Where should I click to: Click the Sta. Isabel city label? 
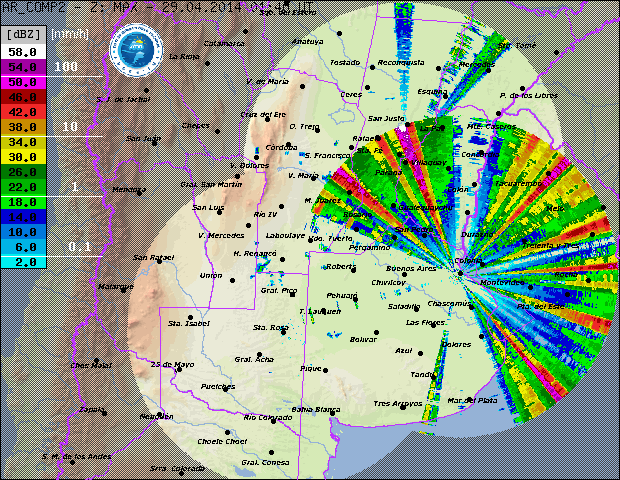[189, 323]
